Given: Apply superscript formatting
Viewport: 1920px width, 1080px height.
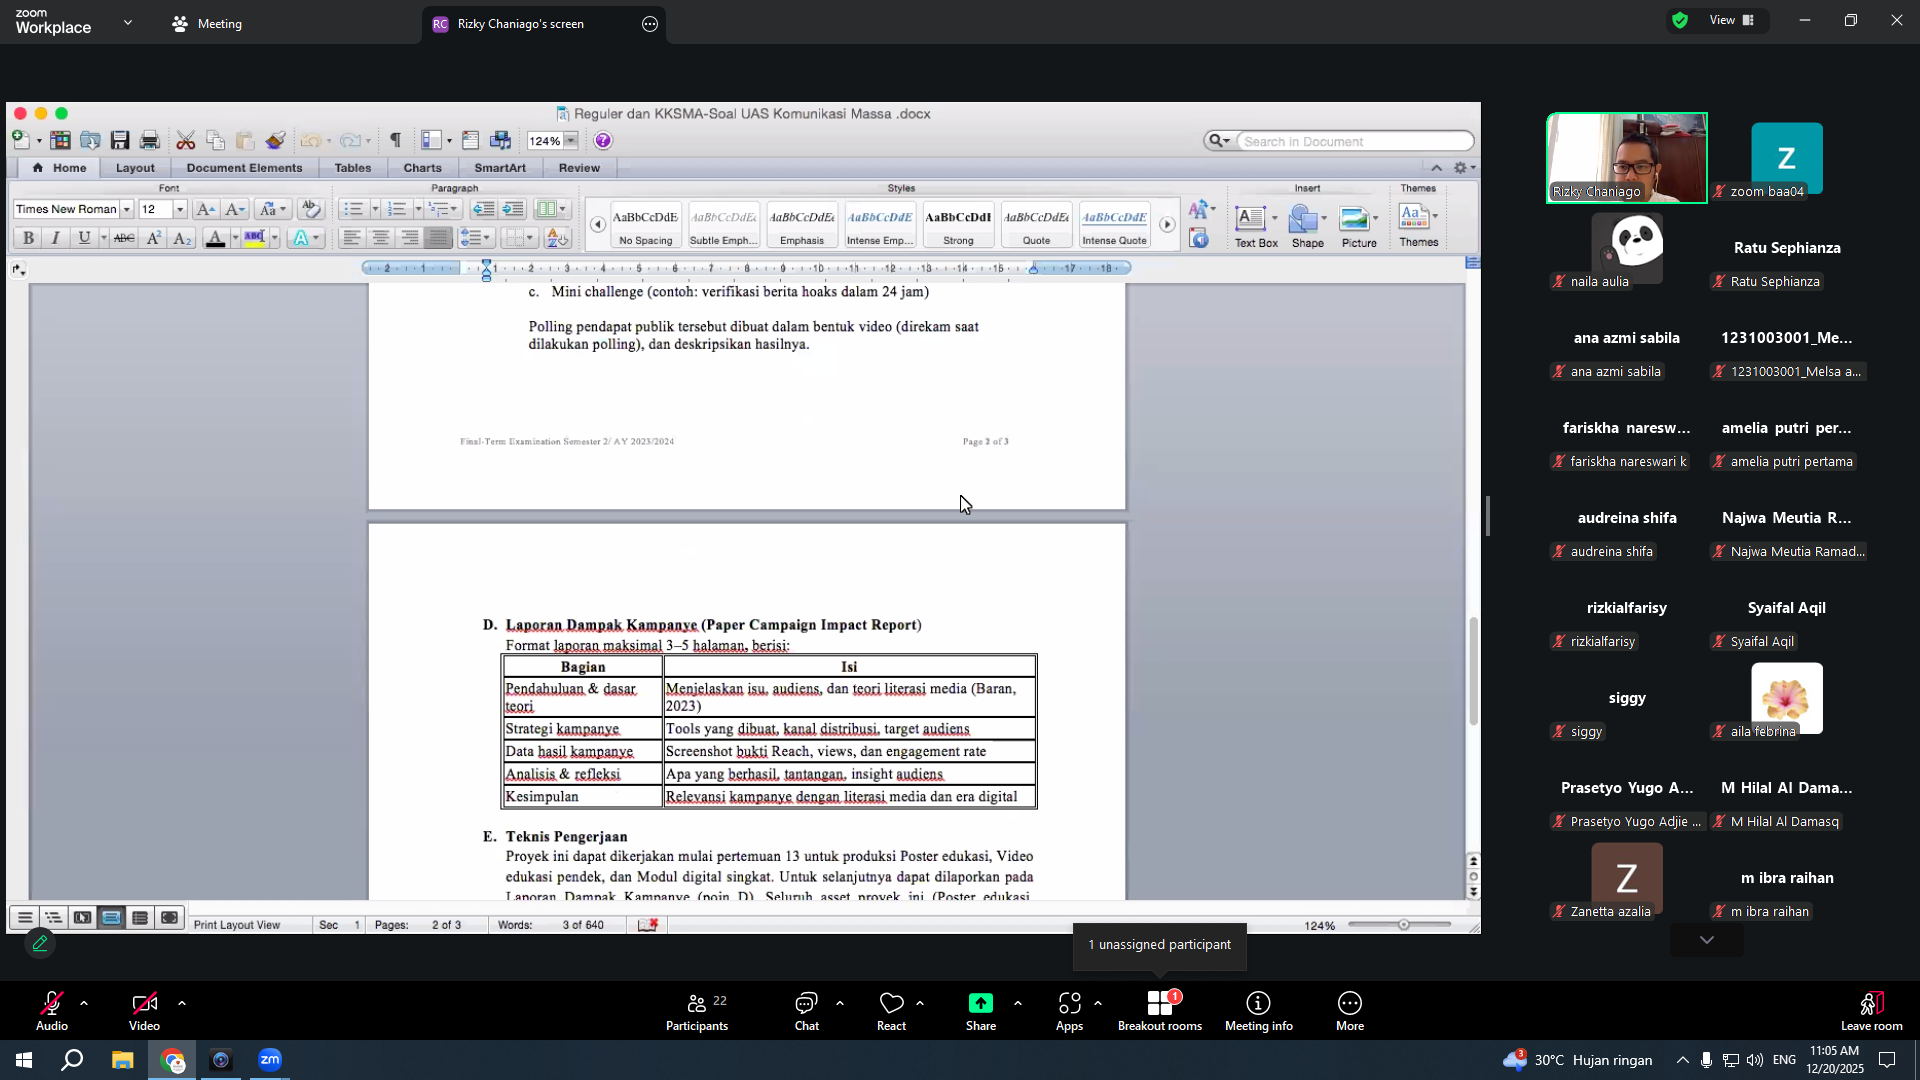Looking at the screenshot, I should click(154, 238).
